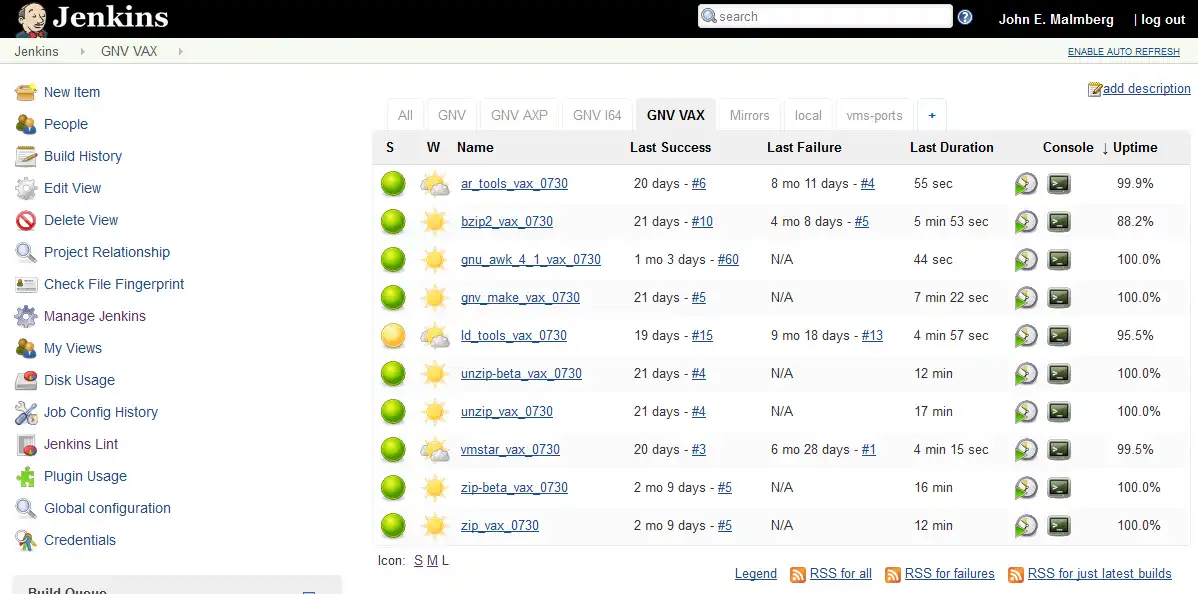This screenshot has width=1198, height=594.
Task: Open last success build #60 link
Action: [x=728, y=259]
